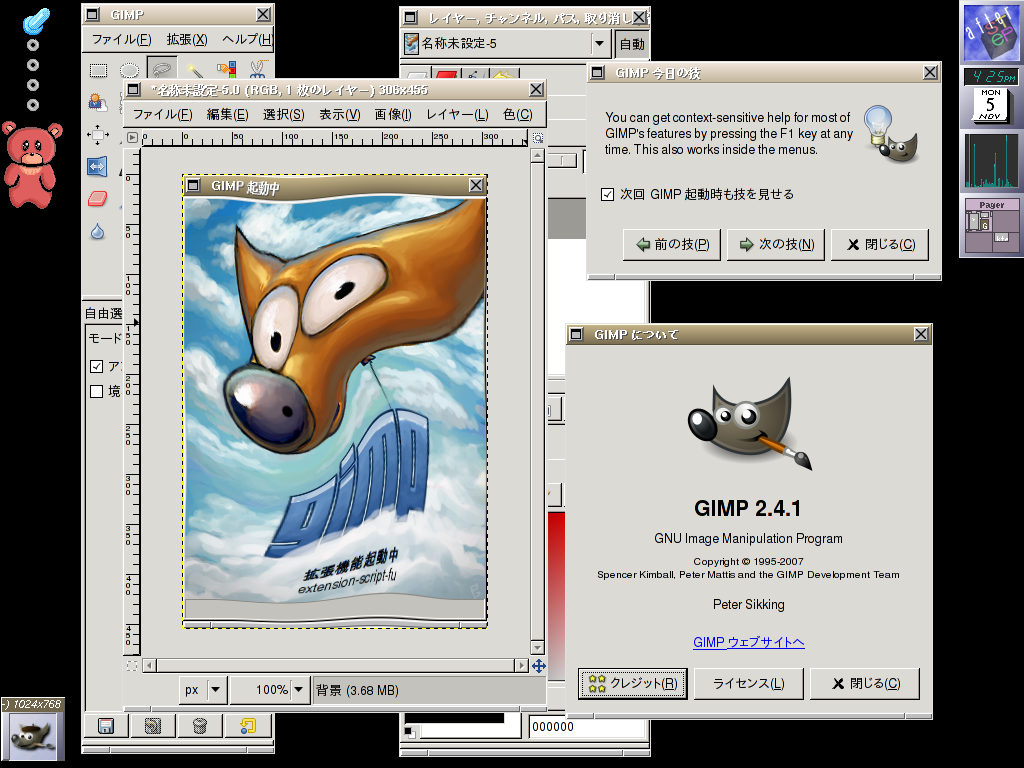Open 表示(V) menu in image window
The width and height of the screenshot is (1024, 768).
point(340,115)
